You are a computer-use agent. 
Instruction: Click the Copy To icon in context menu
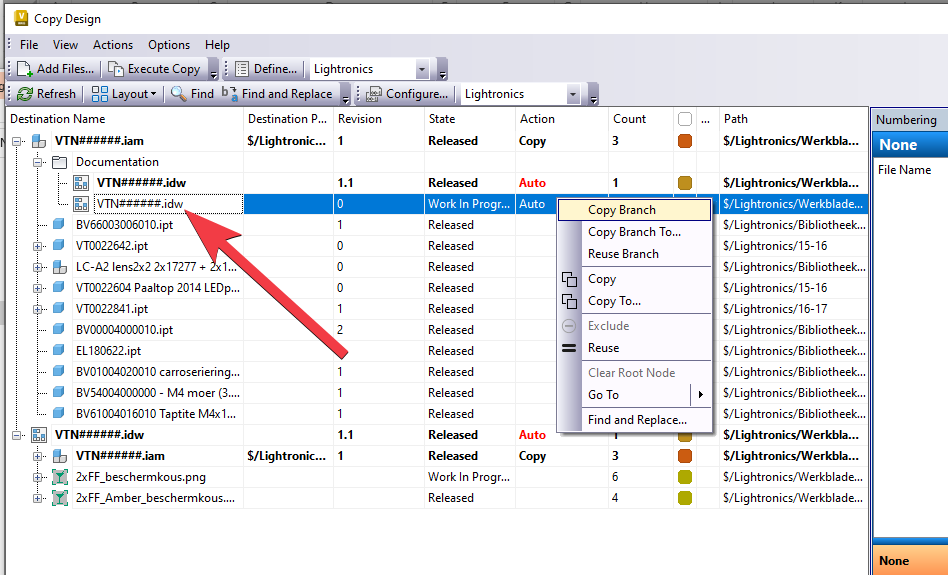[x=569, y=300]
